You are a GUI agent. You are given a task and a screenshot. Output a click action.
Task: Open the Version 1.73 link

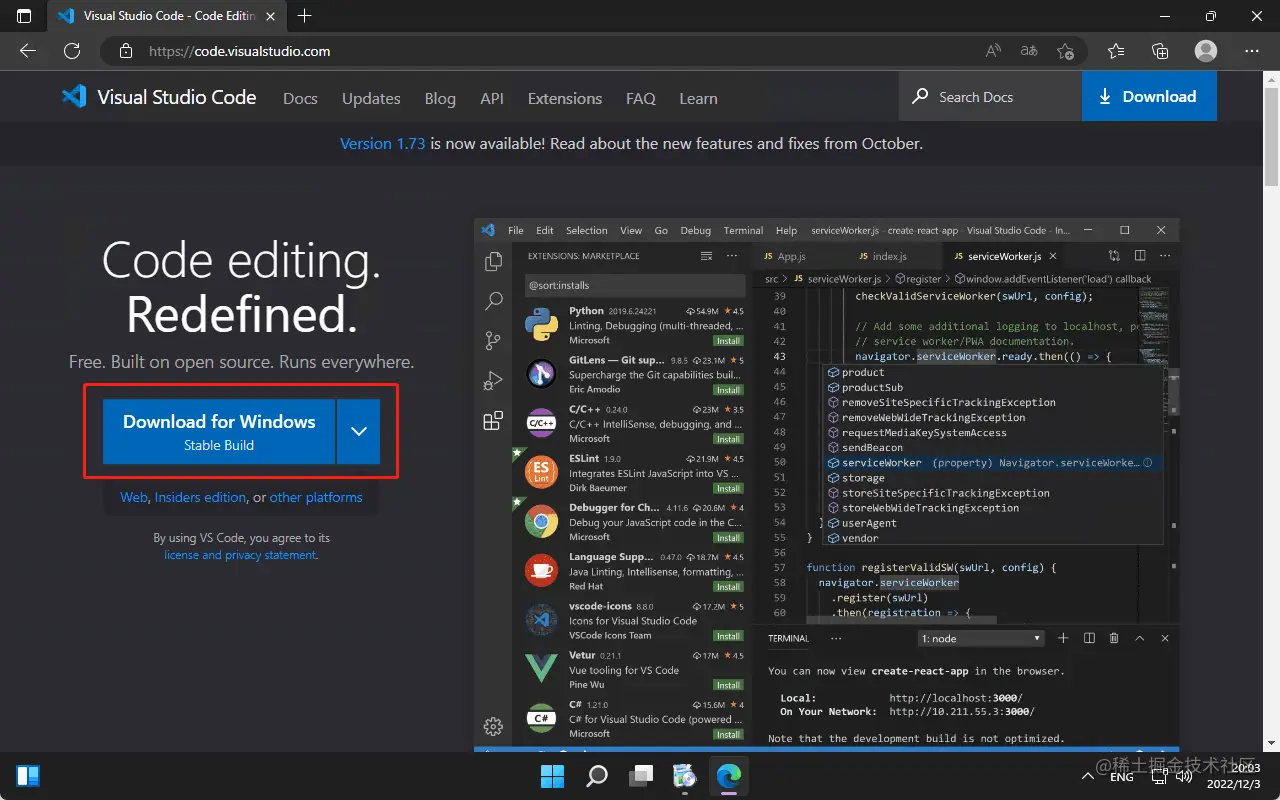click(x=382, y=143)
